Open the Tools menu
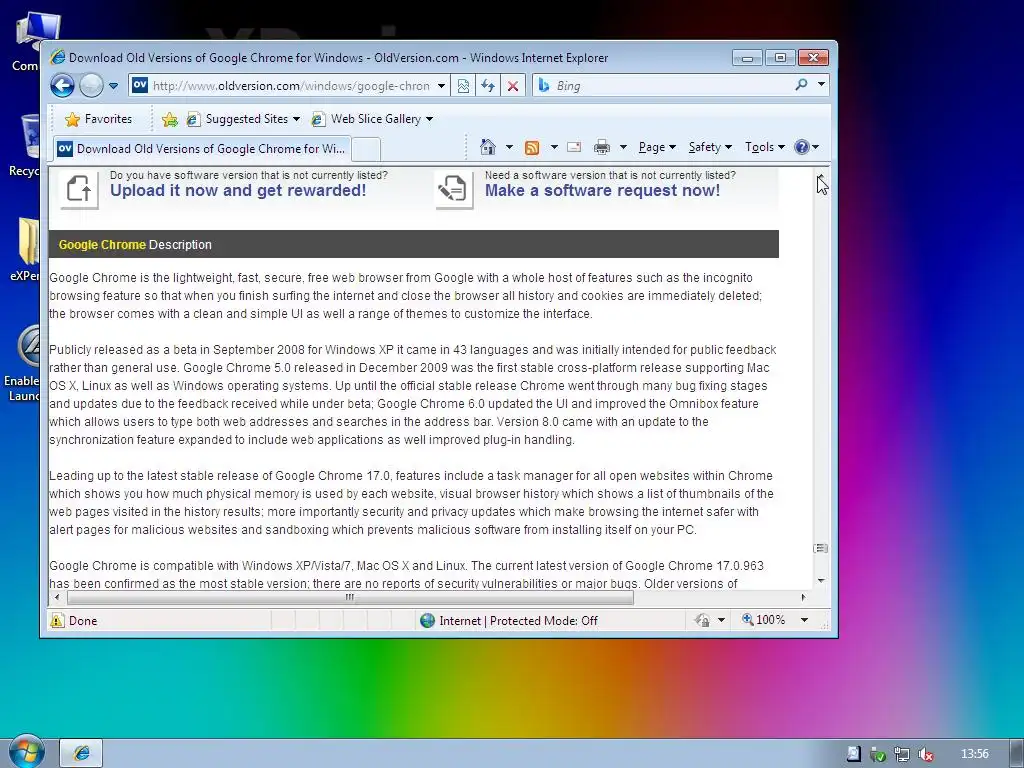 [765, 148]
